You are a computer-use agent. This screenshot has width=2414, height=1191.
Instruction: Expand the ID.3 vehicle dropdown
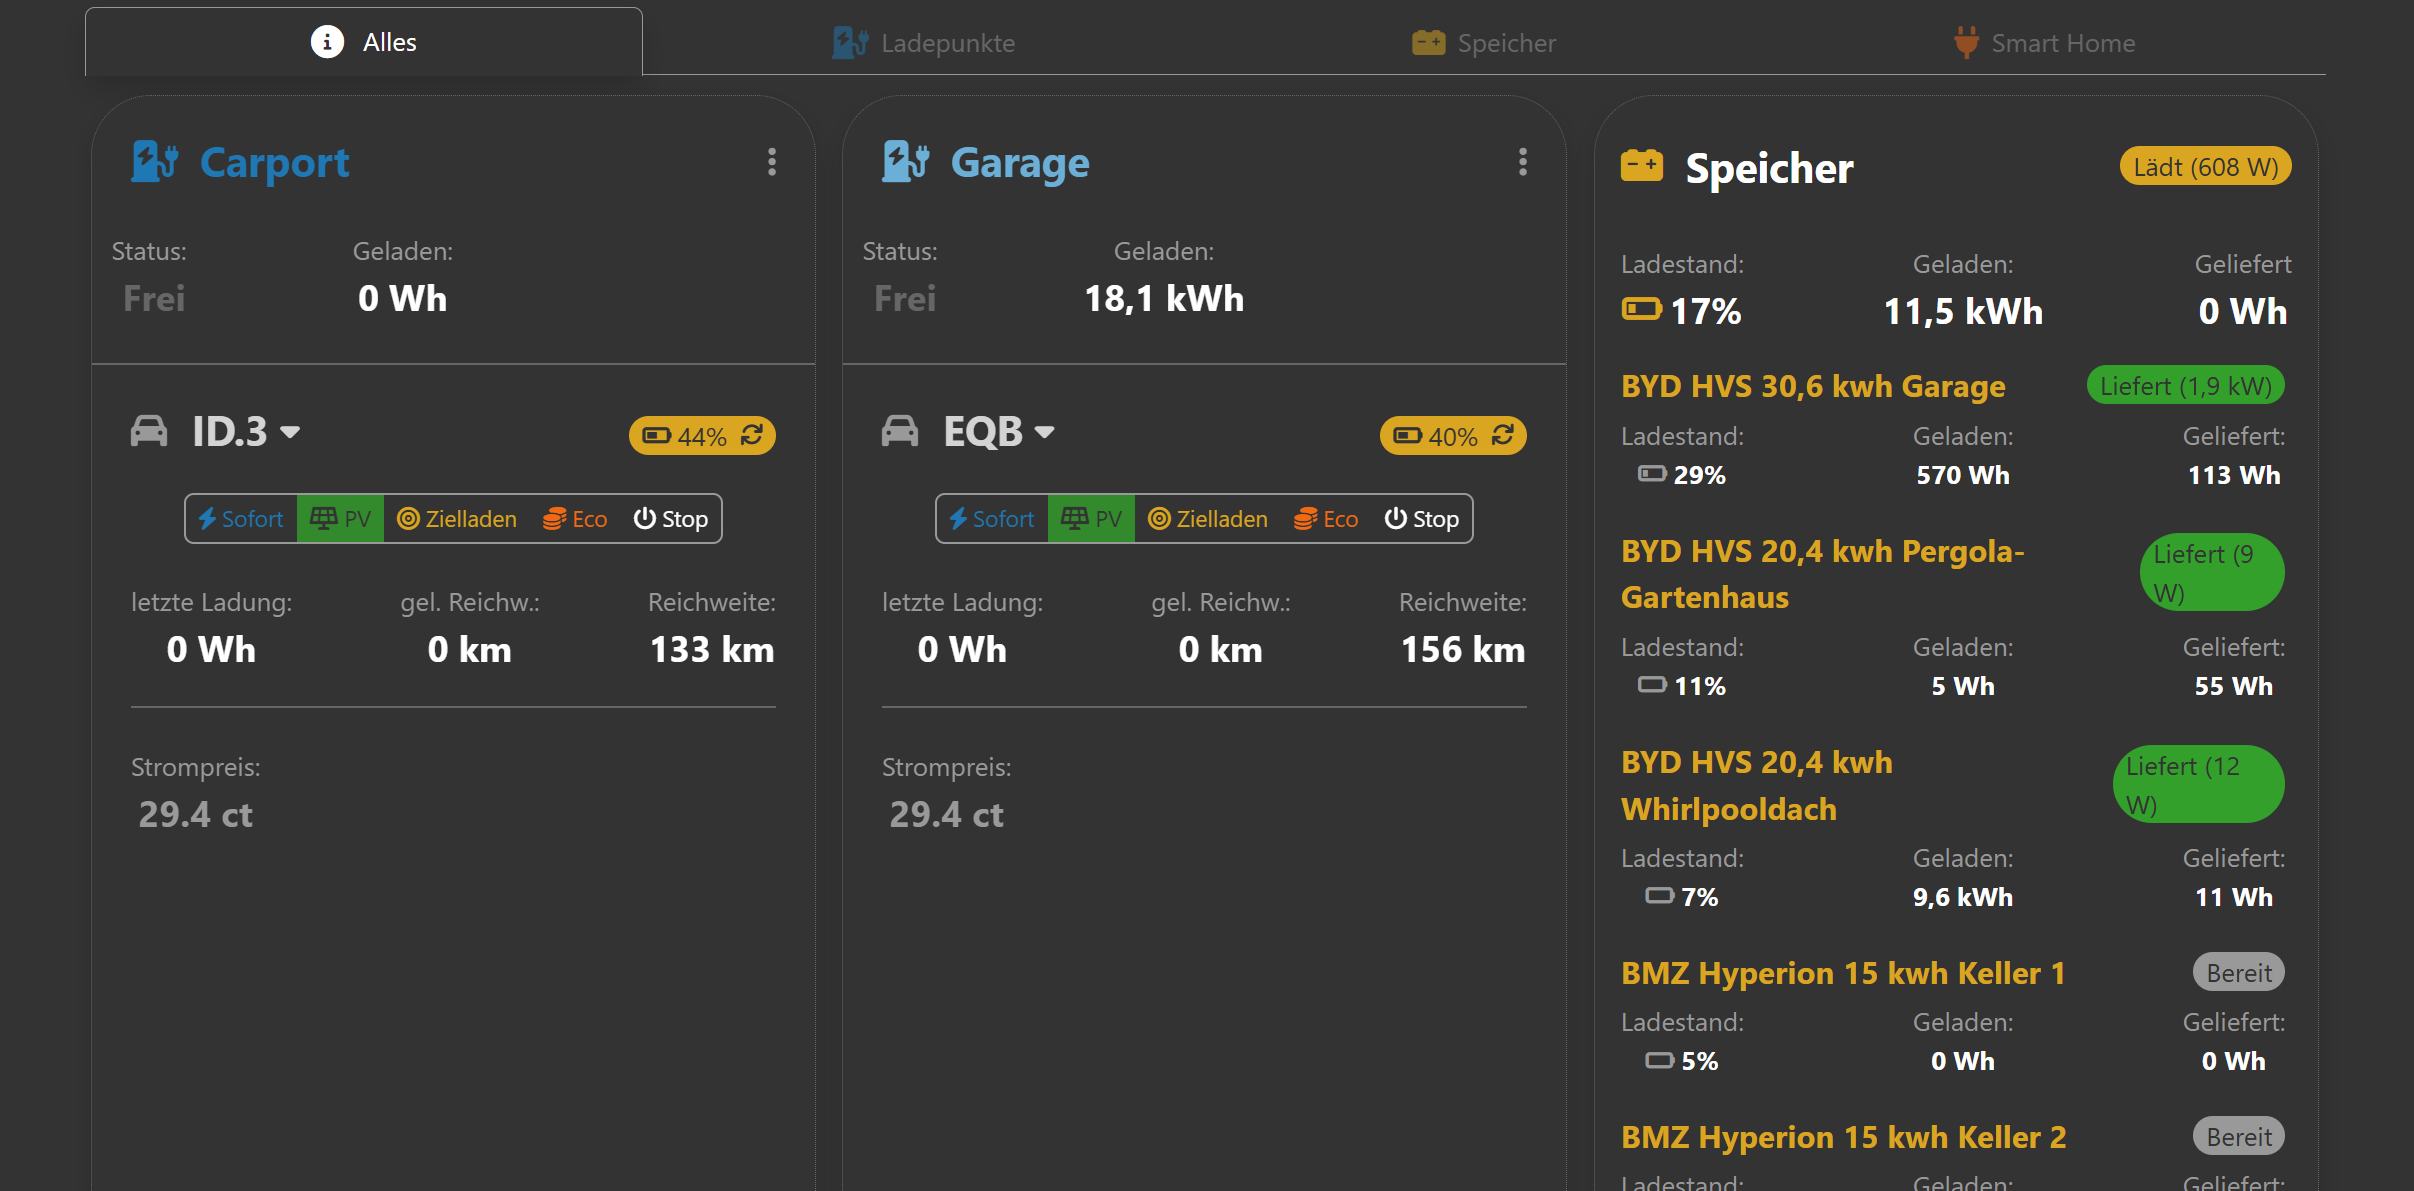coord(290,432)
